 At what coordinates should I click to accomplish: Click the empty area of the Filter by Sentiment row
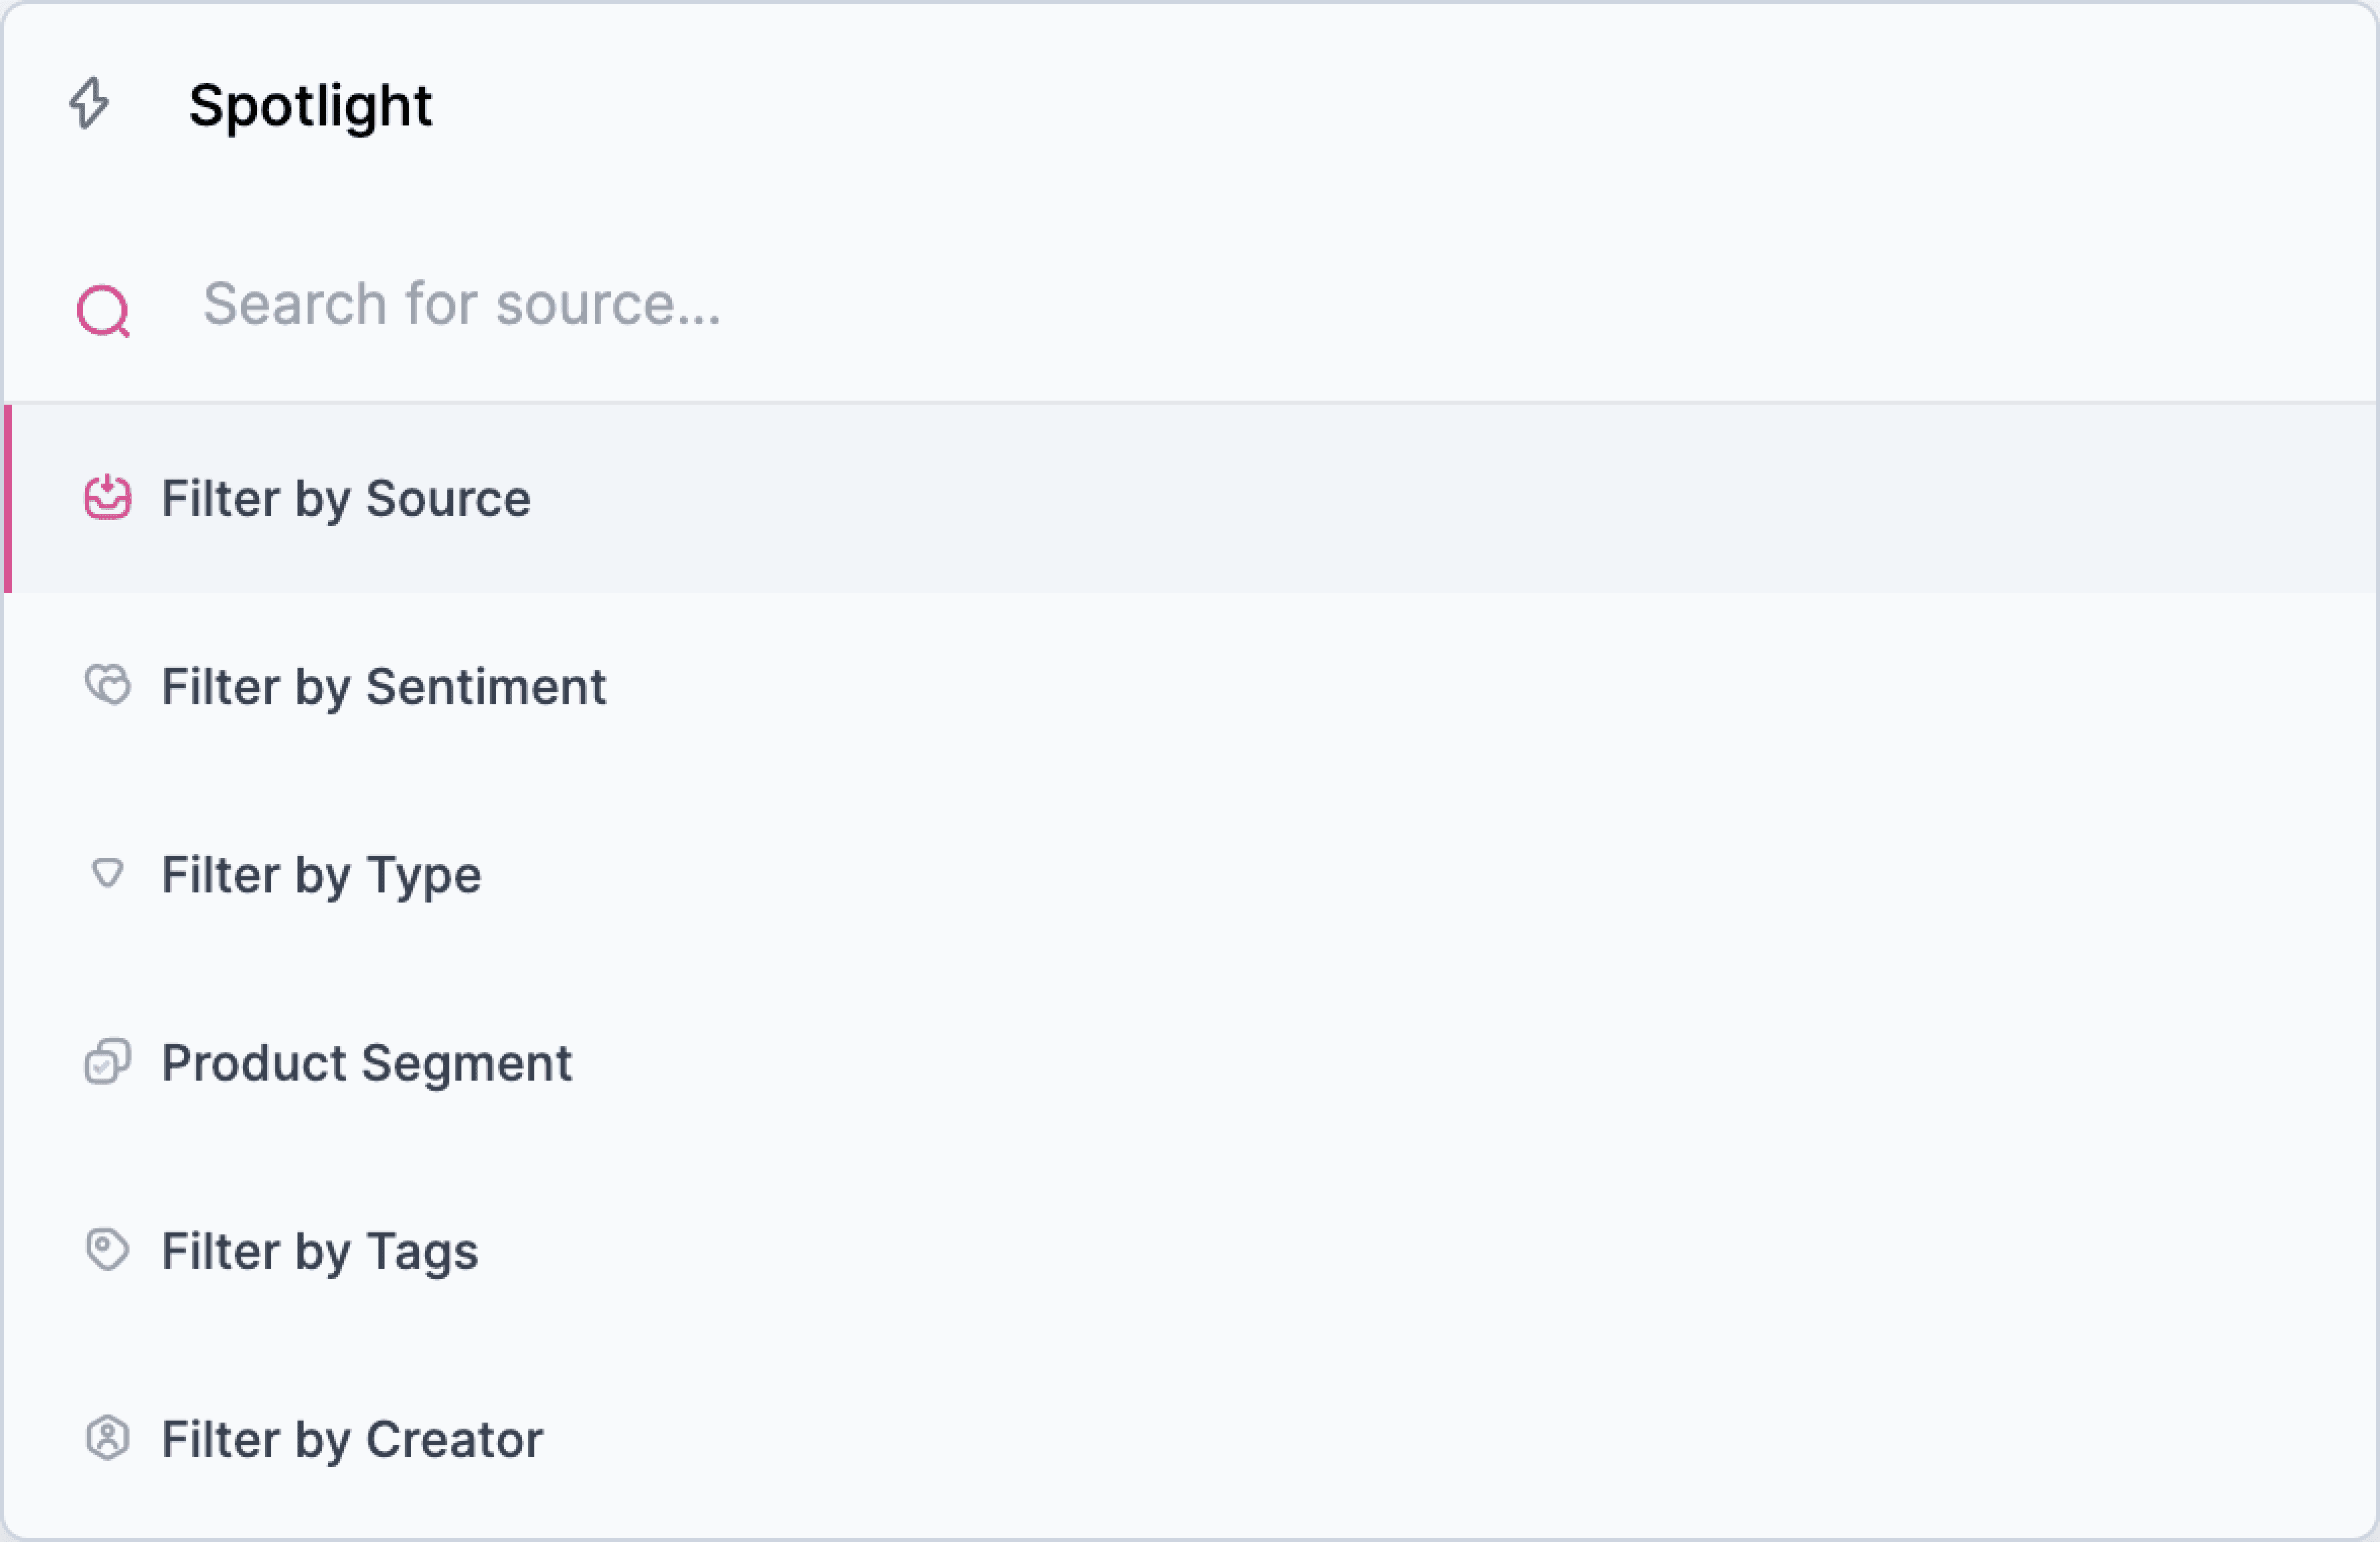click(x=1490, y=687)
